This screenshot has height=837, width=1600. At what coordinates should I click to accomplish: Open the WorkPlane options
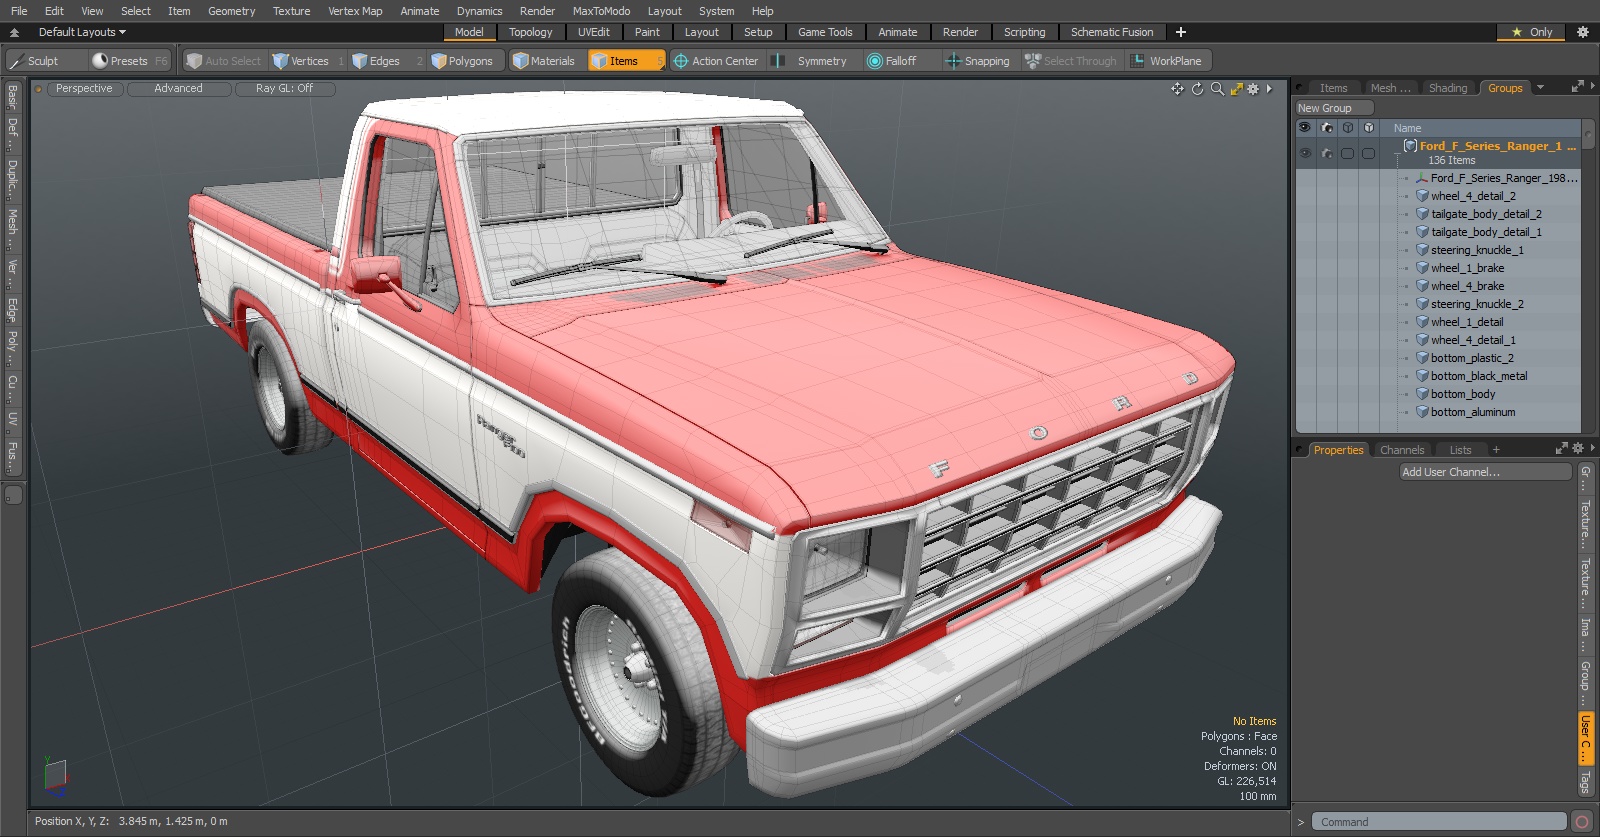1167,61
